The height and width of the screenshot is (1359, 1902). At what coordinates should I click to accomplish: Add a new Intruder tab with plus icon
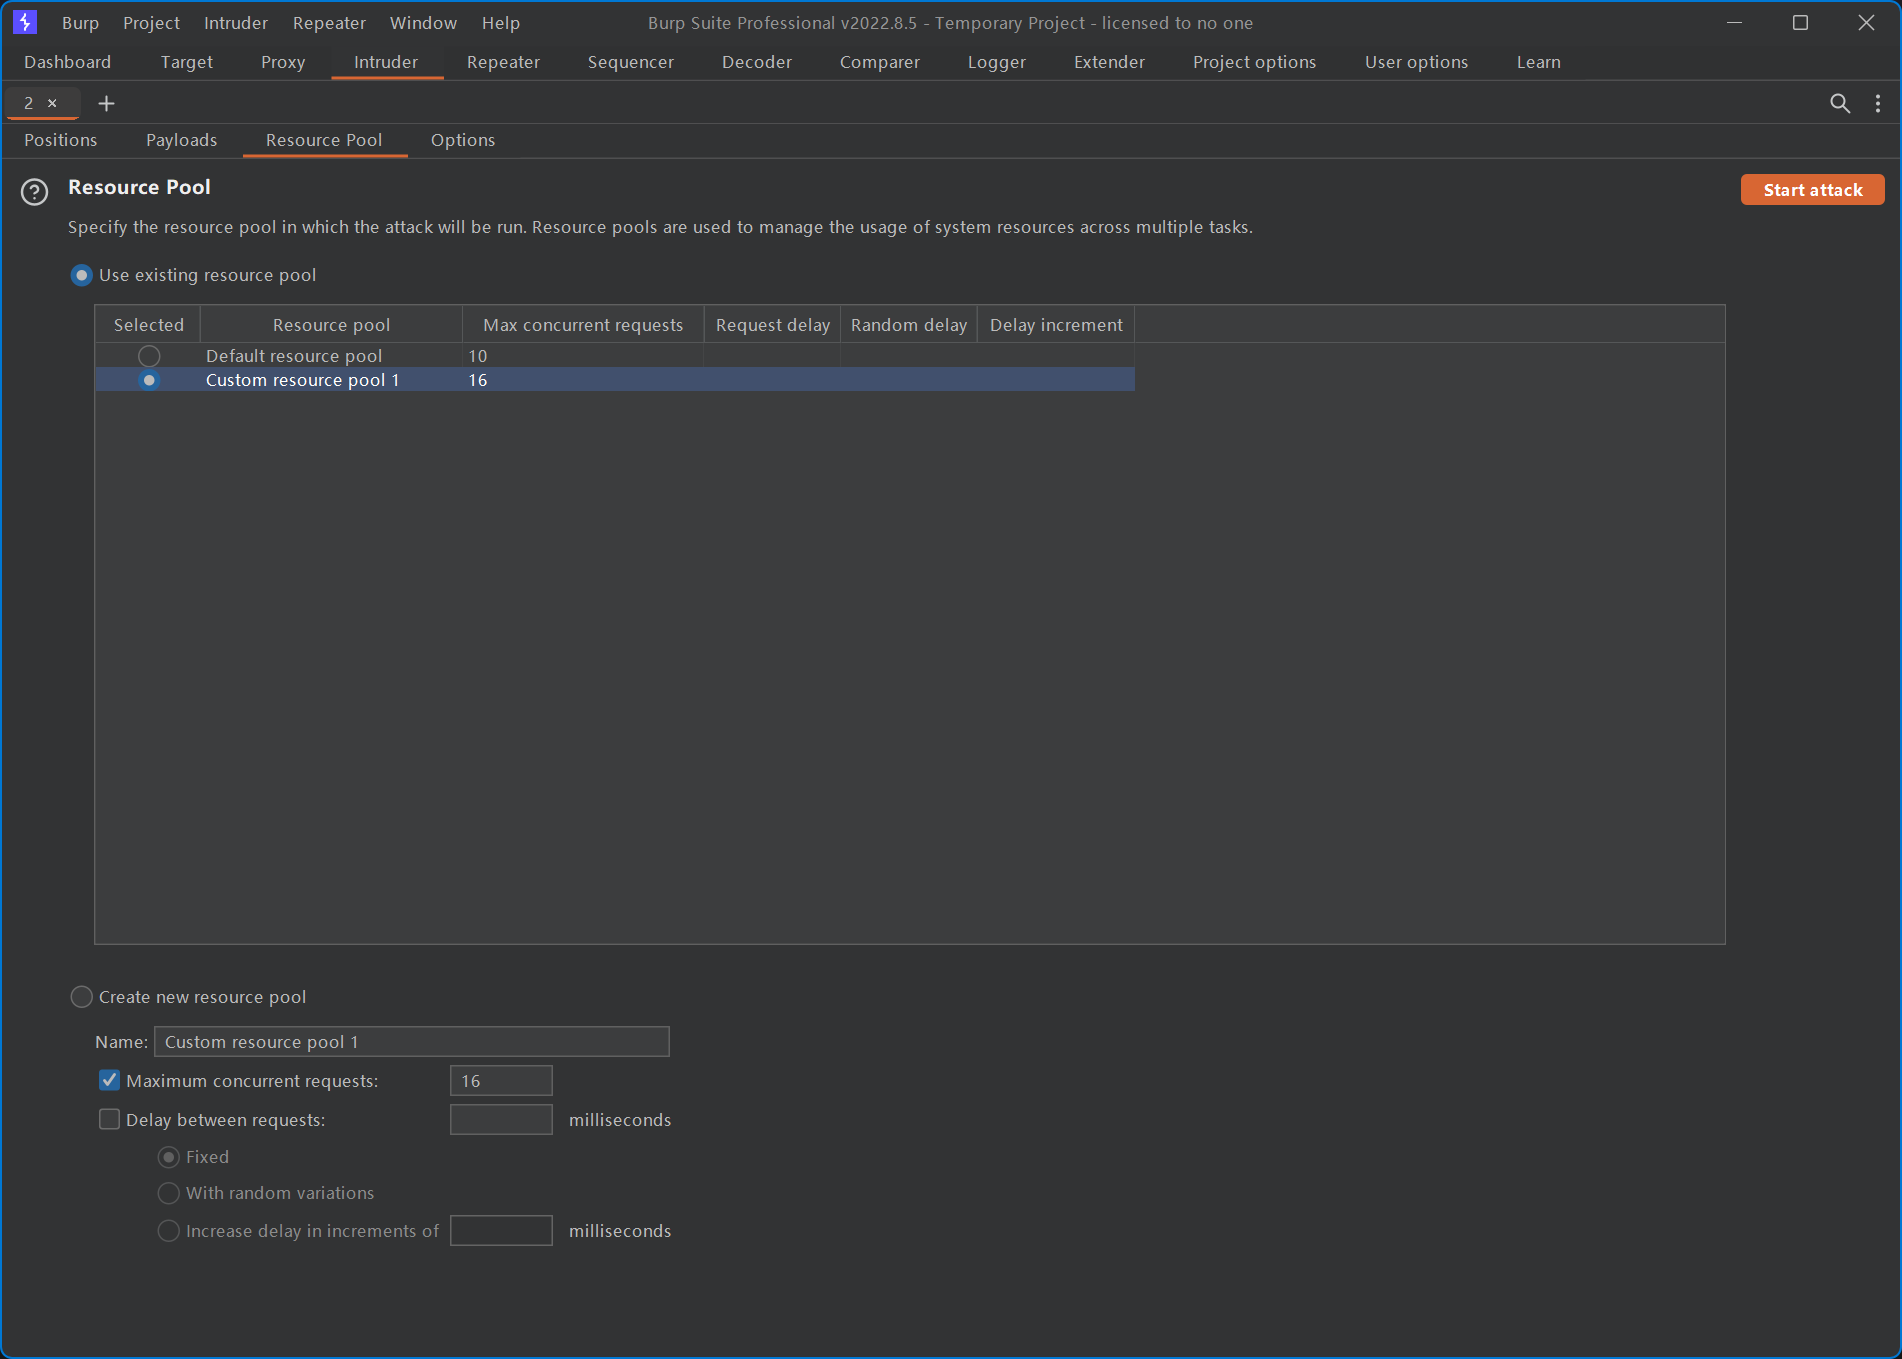pos(106,103)
